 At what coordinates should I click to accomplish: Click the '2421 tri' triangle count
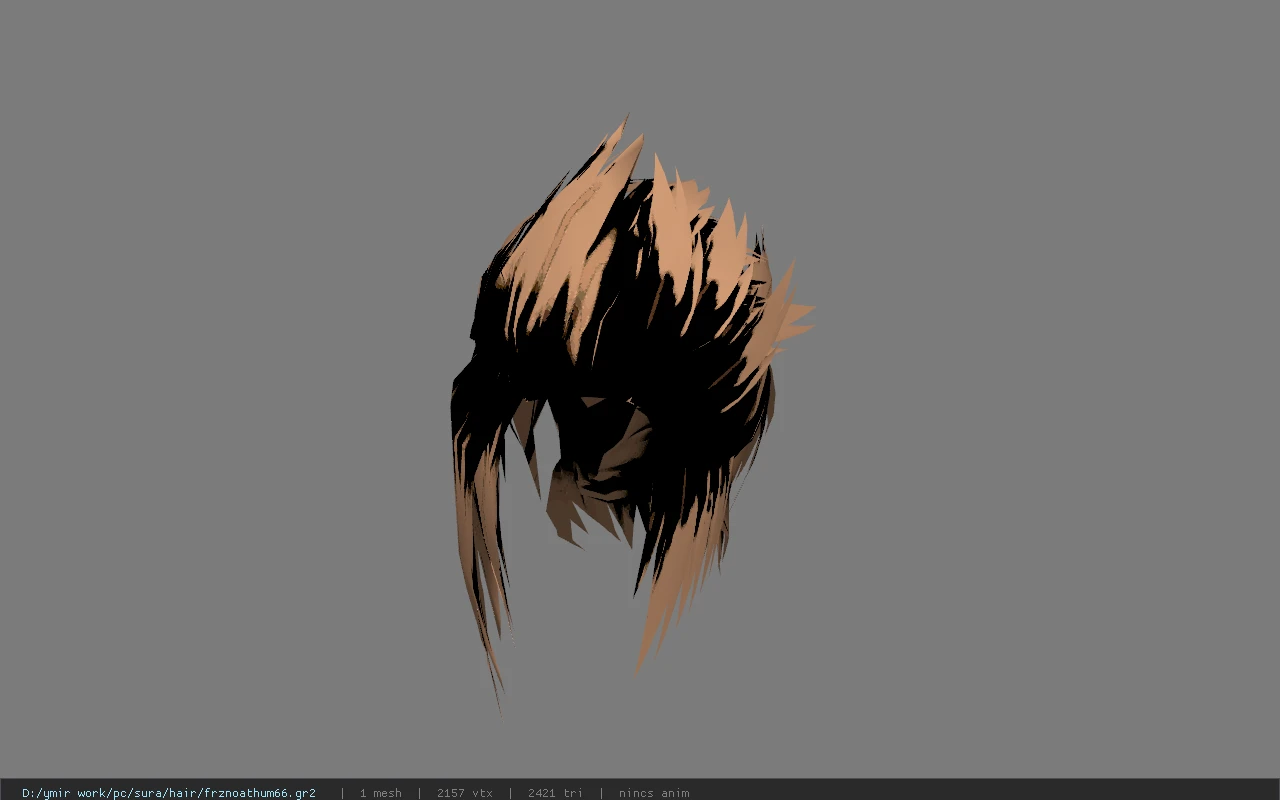click(x=555, y=793)
